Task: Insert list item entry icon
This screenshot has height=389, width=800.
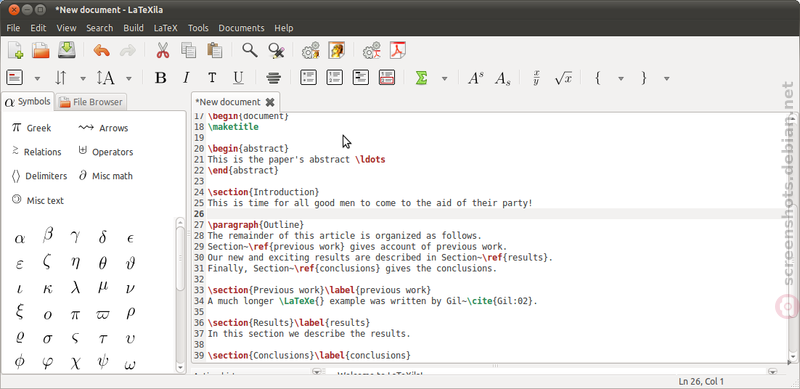Action: [x=387, y=78]
